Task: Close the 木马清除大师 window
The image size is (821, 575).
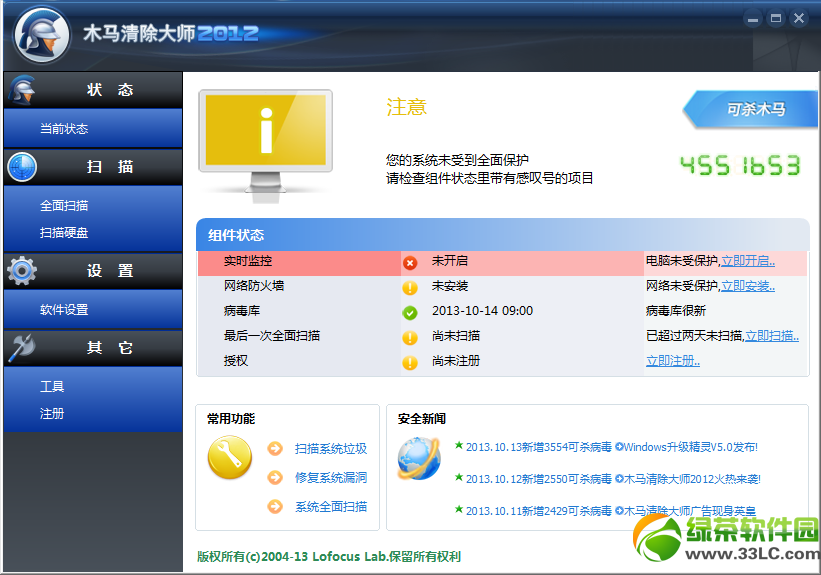Action: (799, 19)
